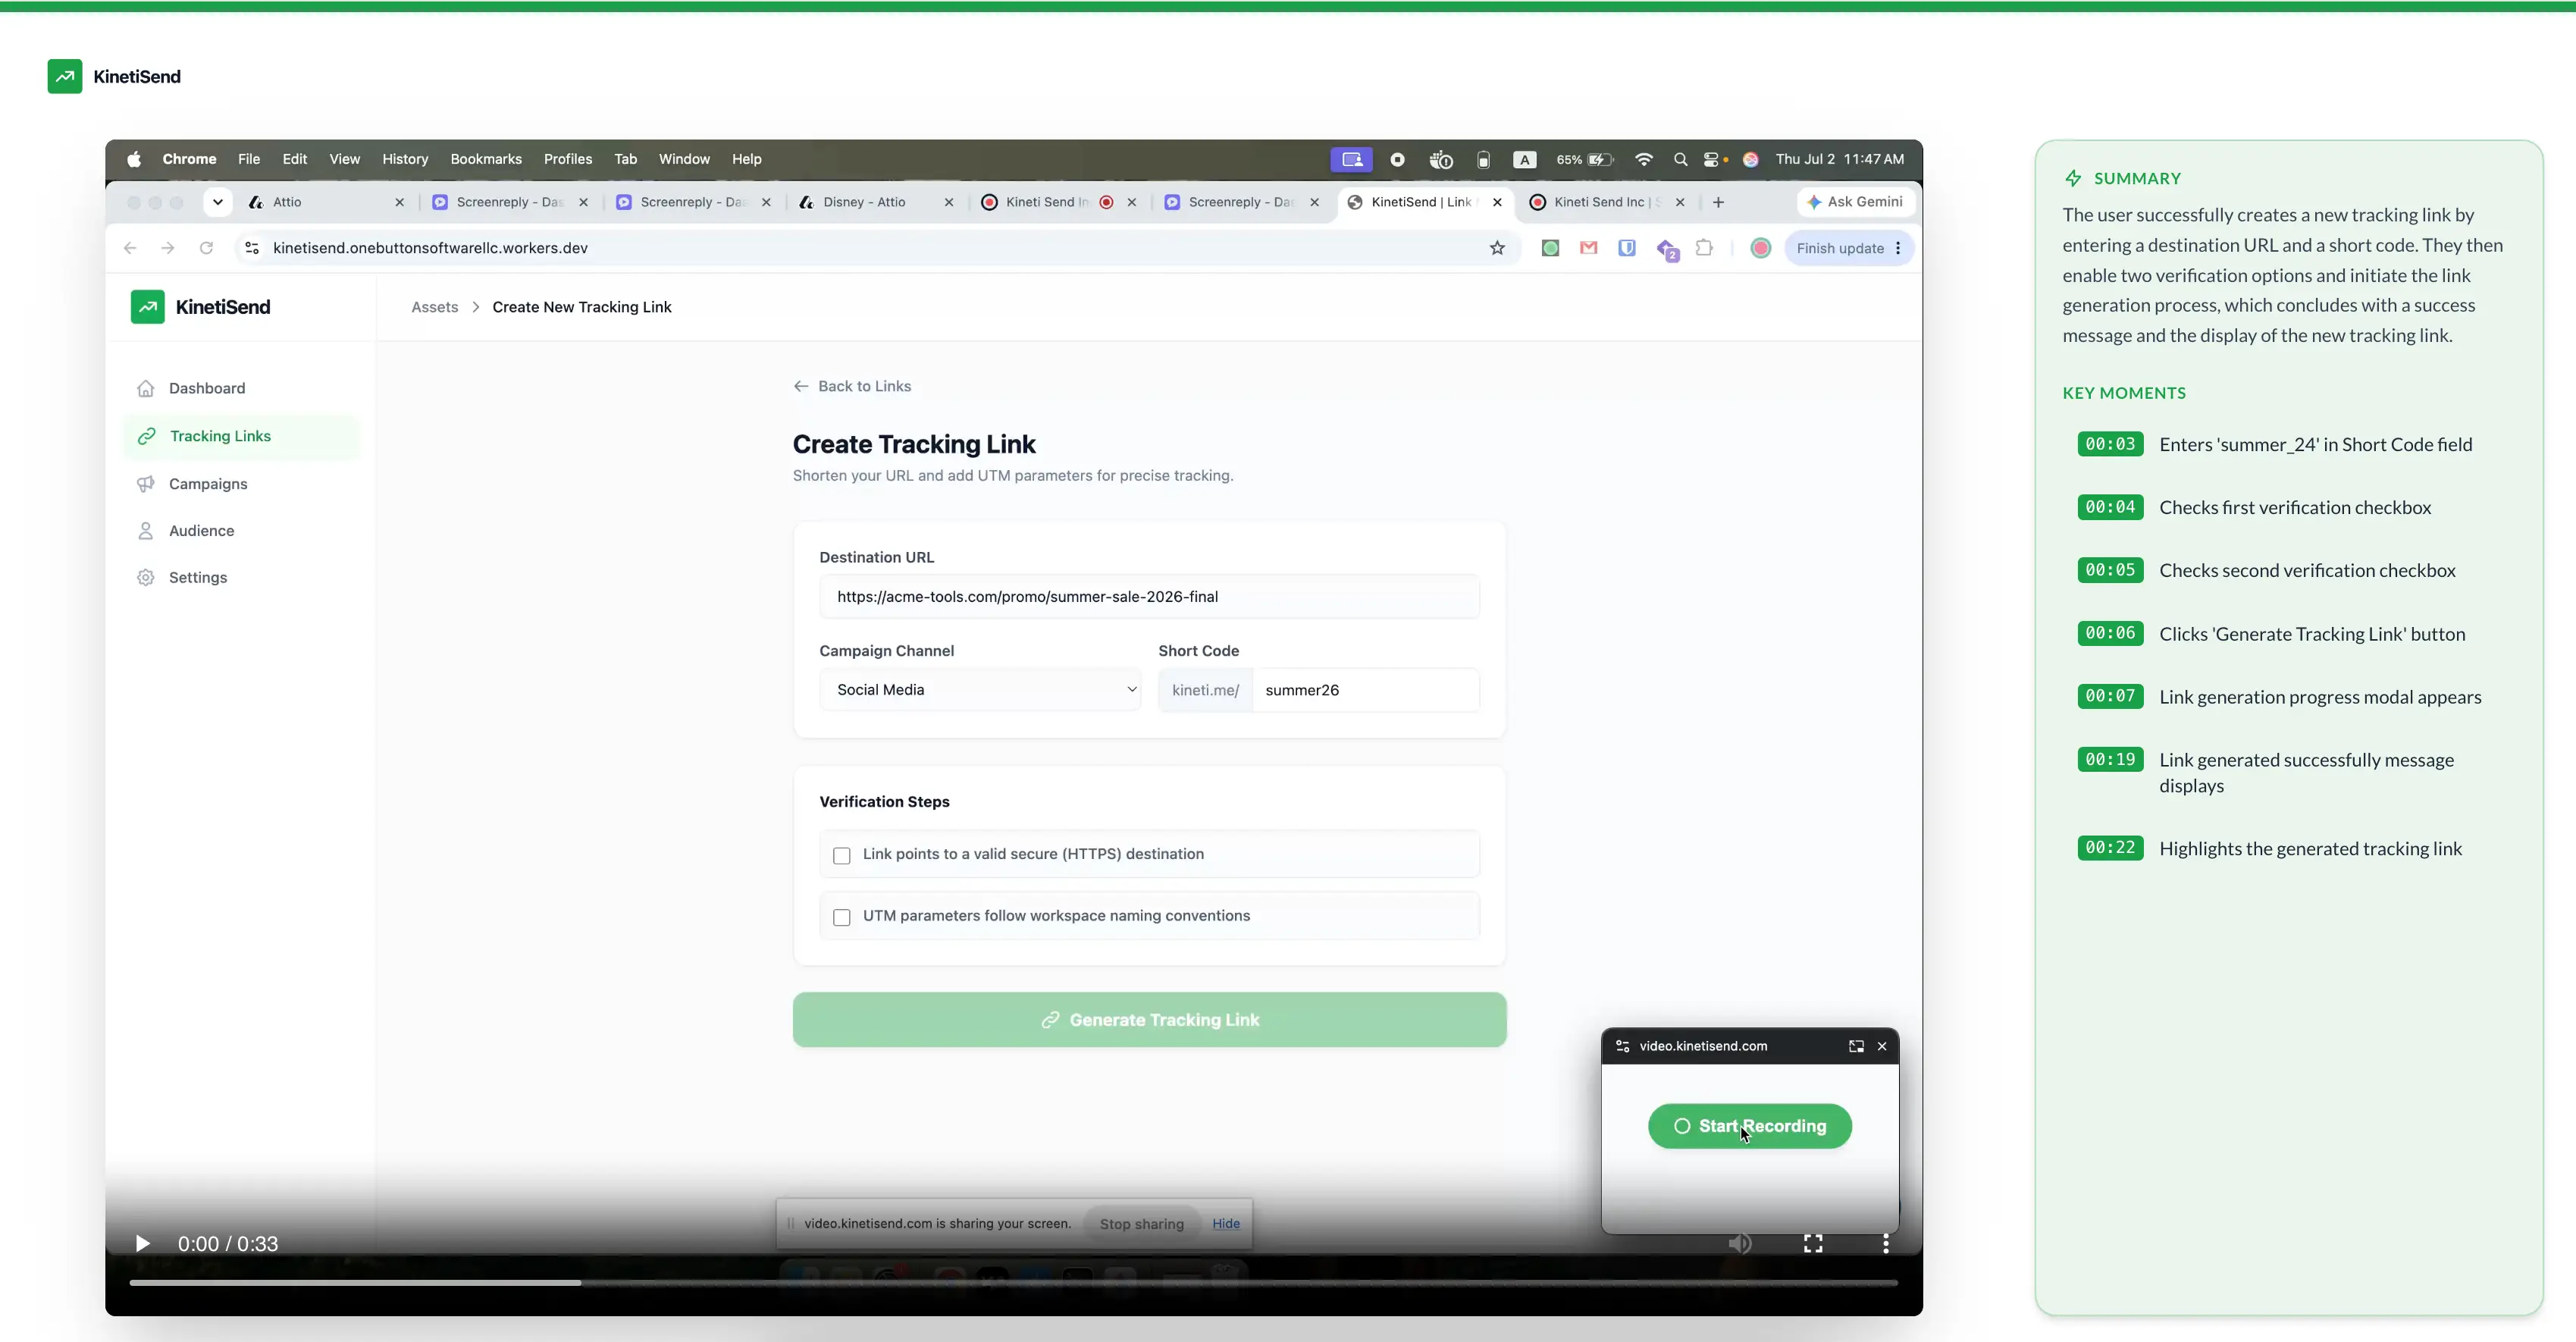Viewport: 2576px width, 1342px height.
Task: Open Dashboard in the sidebar
Action: tap(240, 388)
